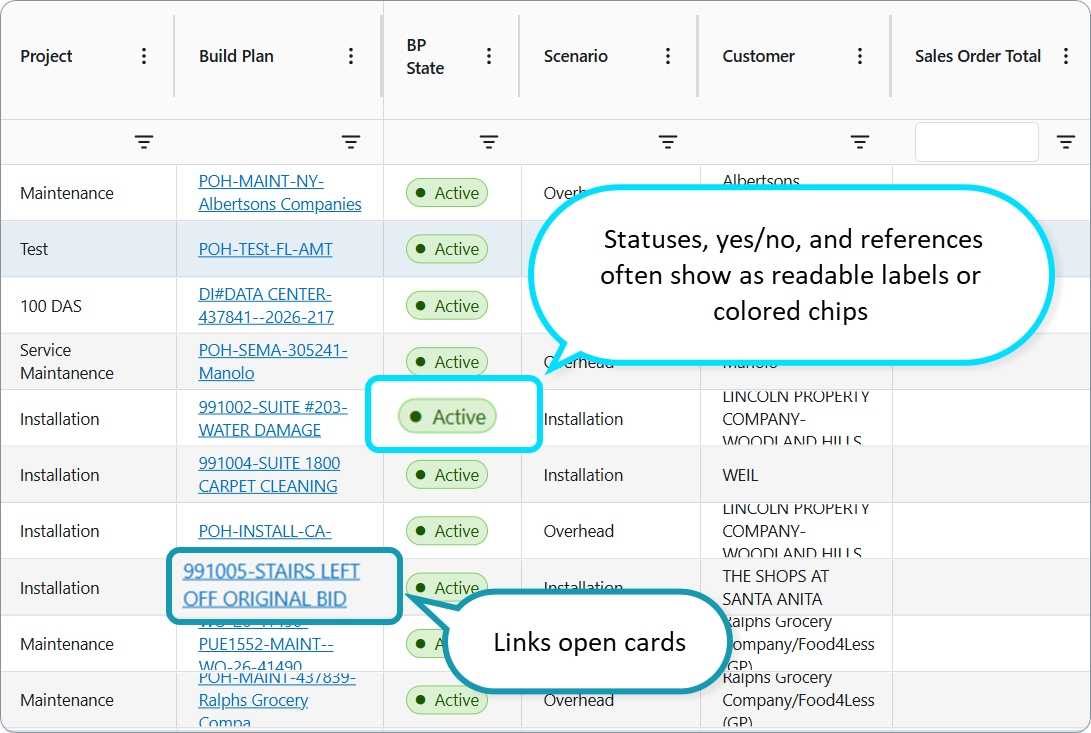Open BP State column options menu
1091x733 pixels.
(489, 56)
